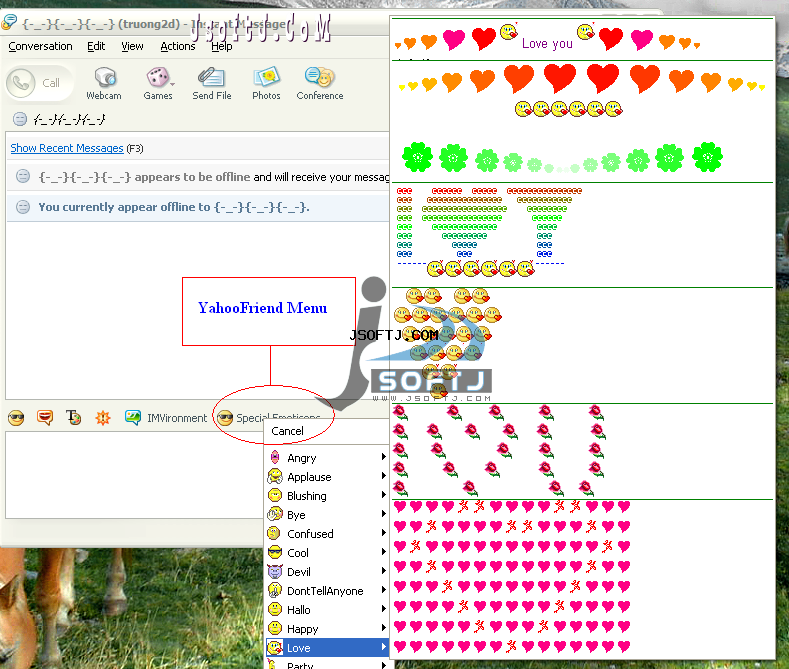This screenshot has width=789, height=669.
Task: Click the Angry emoticon icon
Action: tap(275, 457)
